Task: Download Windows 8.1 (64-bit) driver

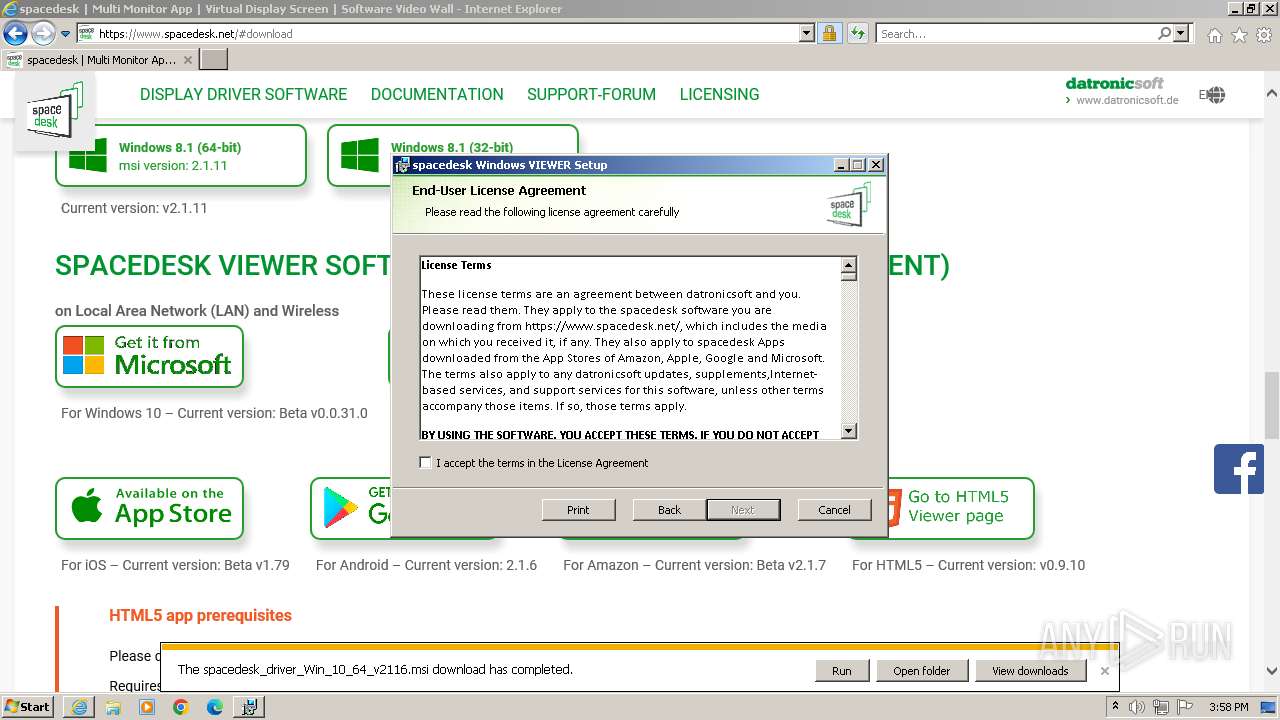Action: [181, 155]
